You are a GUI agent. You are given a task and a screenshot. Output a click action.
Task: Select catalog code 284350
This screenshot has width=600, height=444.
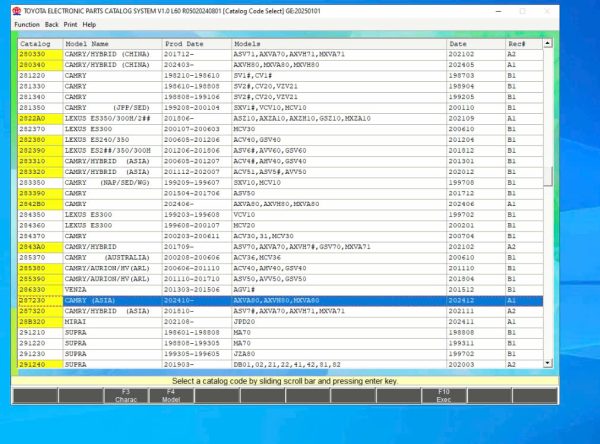40,215
